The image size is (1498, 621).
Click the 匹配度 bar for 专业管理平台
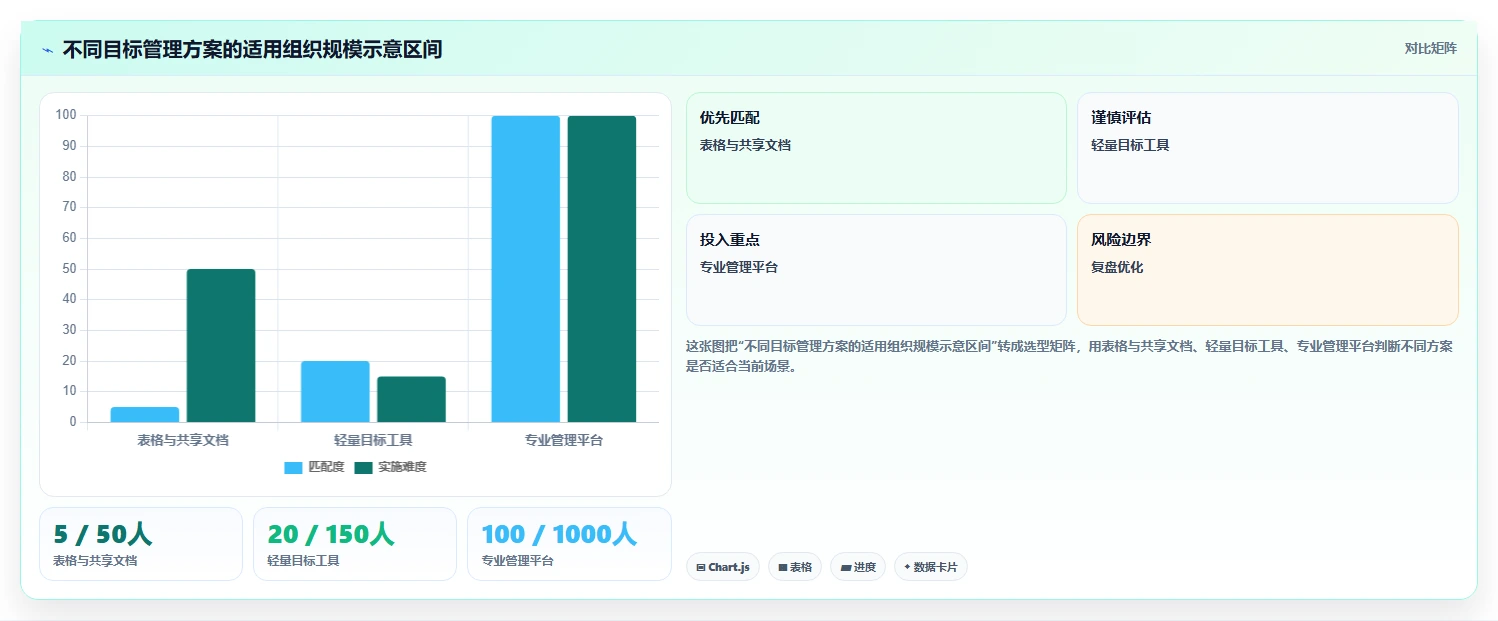[525, 269]
